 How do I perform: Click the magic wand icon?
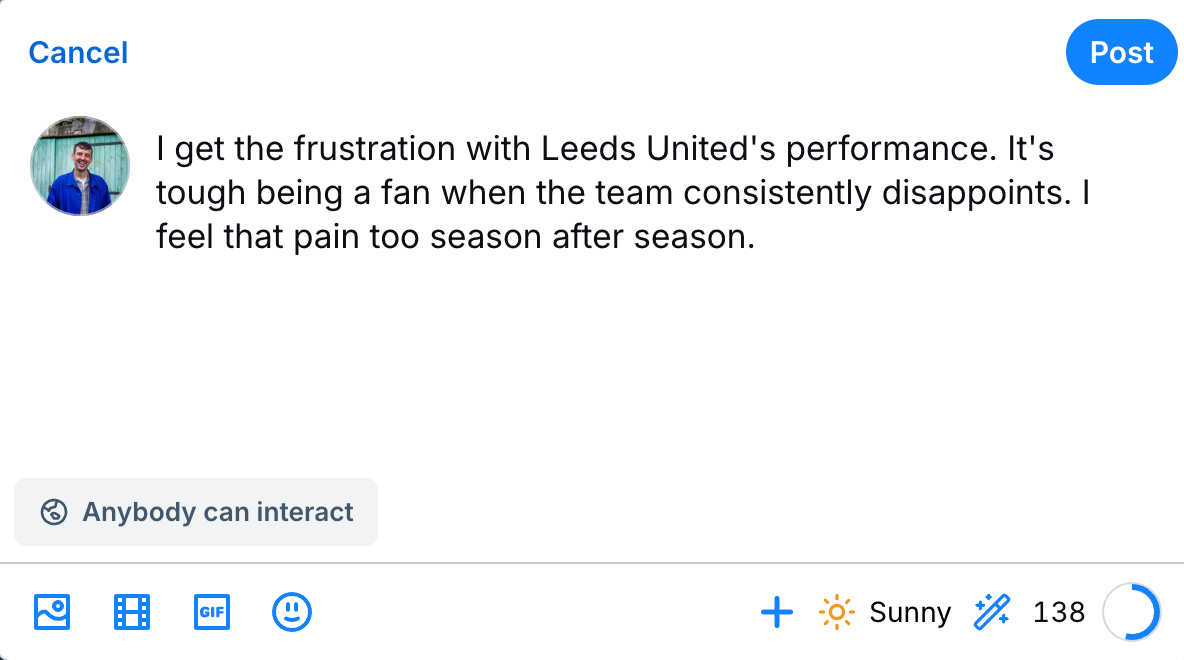click(x=992, y=611)
